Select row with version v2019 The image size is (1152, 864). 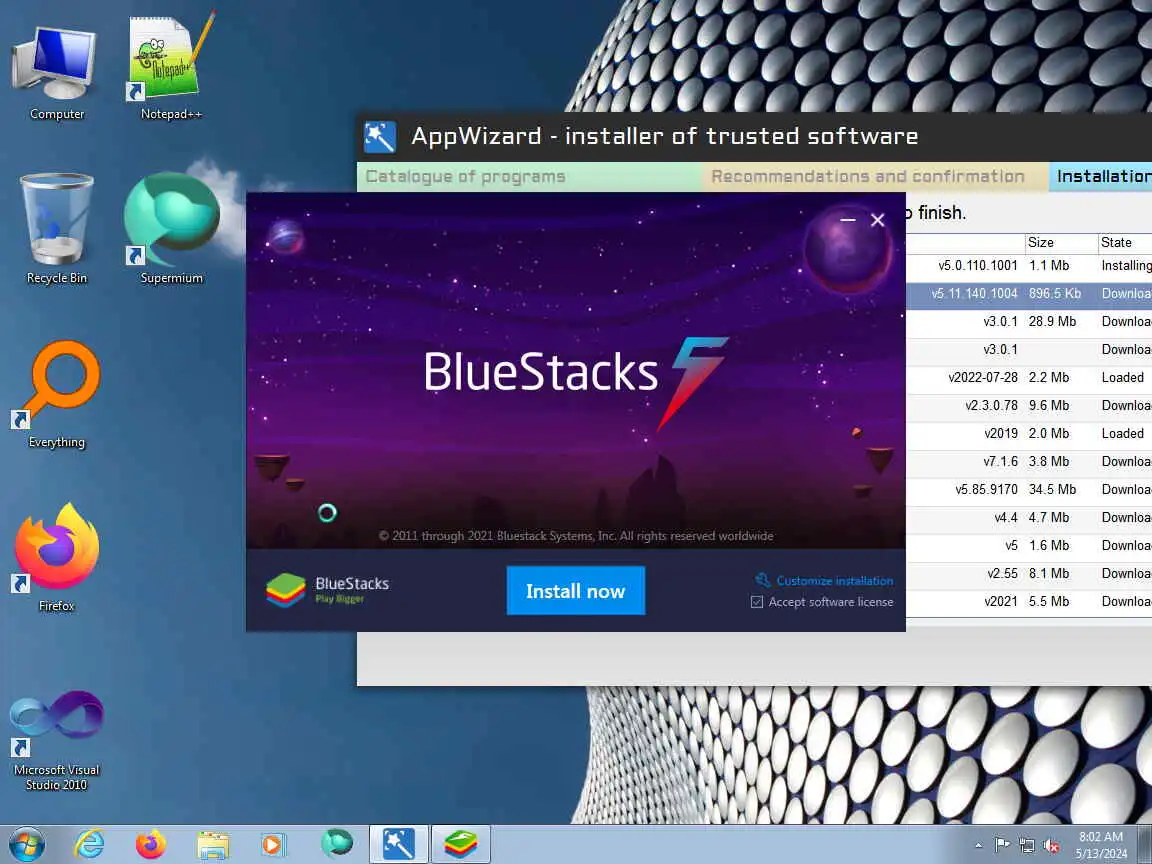1029,433
